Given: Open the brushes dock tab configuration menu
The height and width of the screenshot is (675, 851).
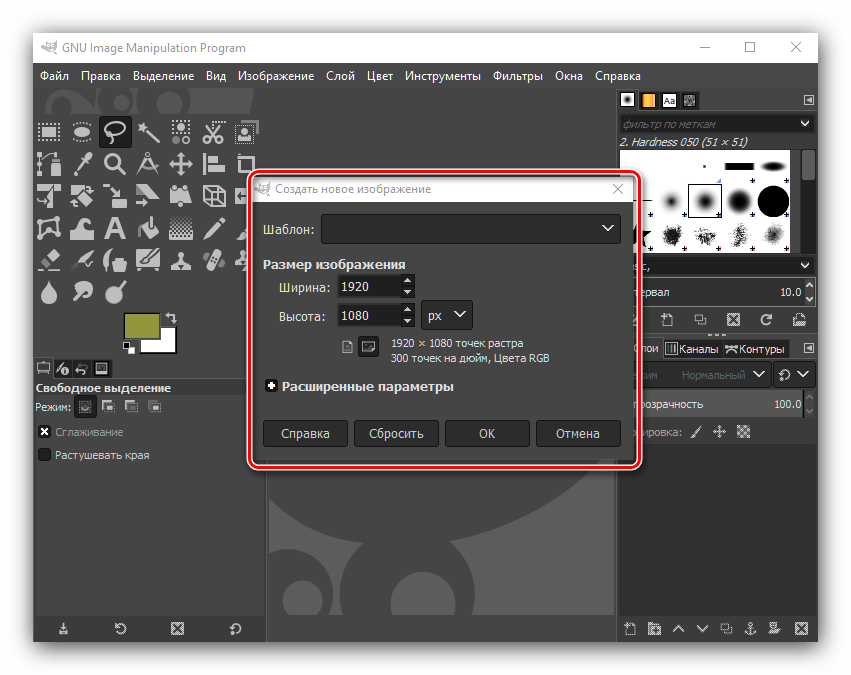Looking at the screenshot, I should (809, 100).
